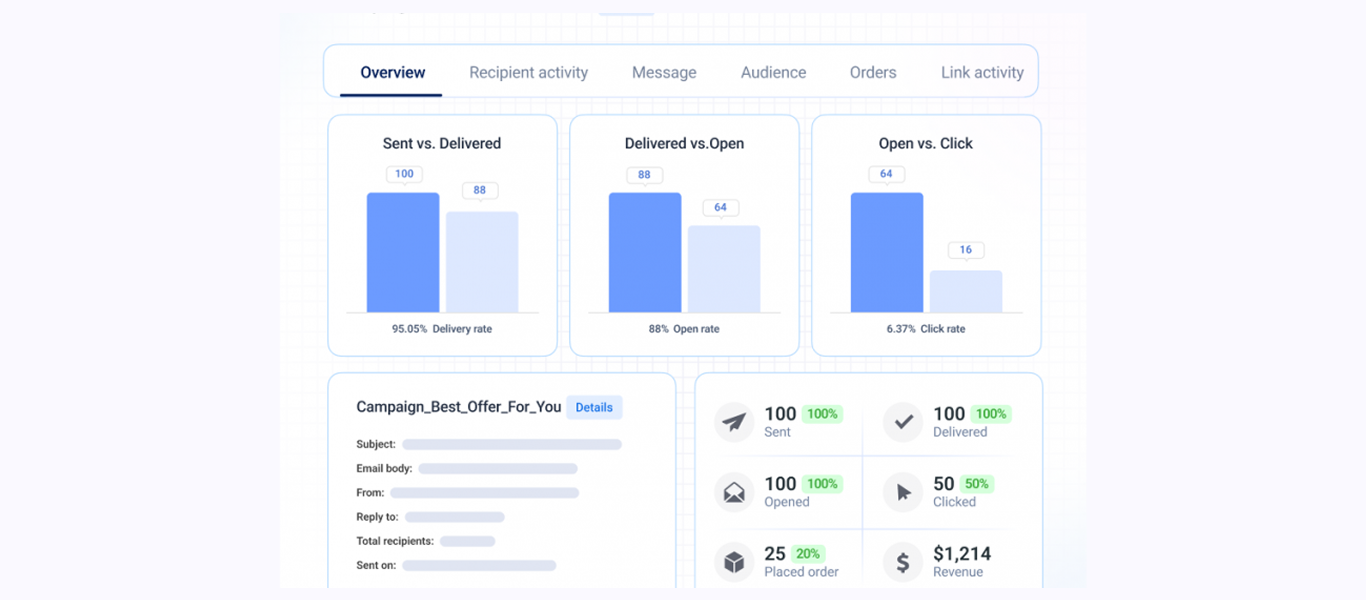Click the package Placed order icon

(734, 561)
